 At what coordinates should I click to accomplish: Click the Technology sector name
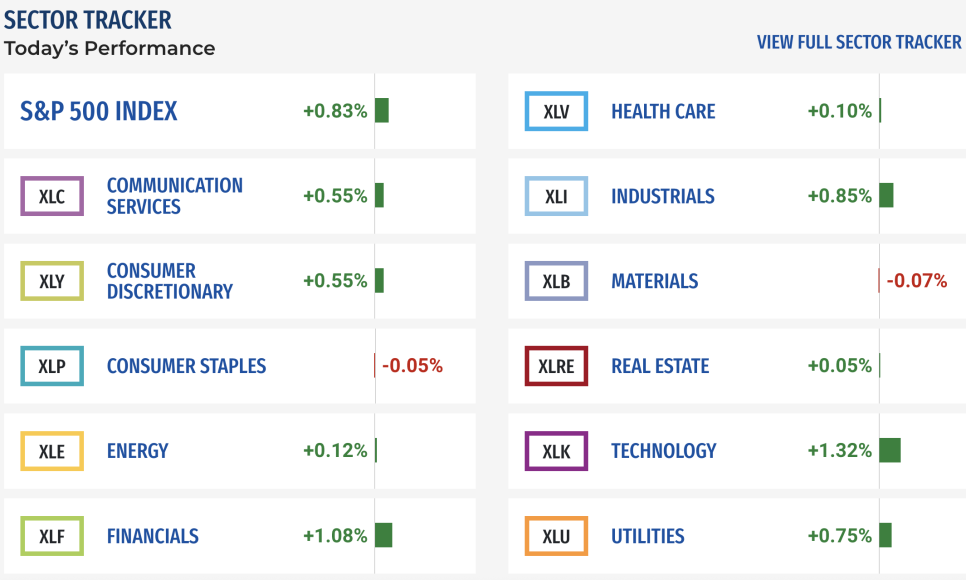pos(664,451)
